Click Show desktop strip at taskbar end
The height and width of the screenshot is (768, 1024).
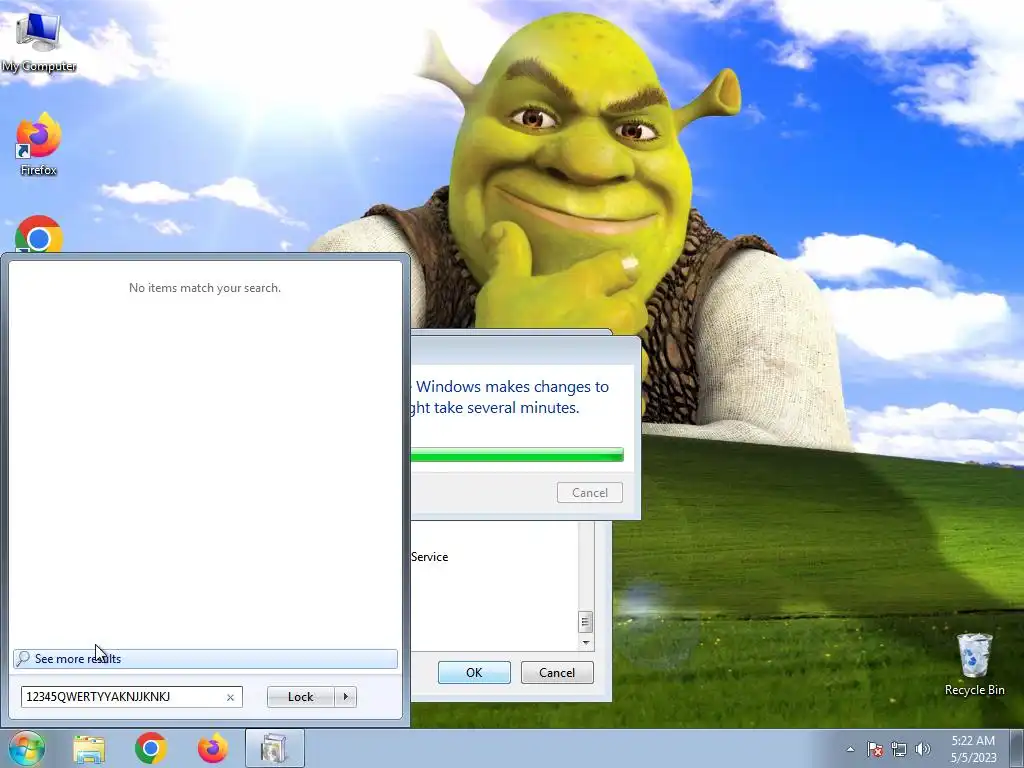(x=1017, y=748)
